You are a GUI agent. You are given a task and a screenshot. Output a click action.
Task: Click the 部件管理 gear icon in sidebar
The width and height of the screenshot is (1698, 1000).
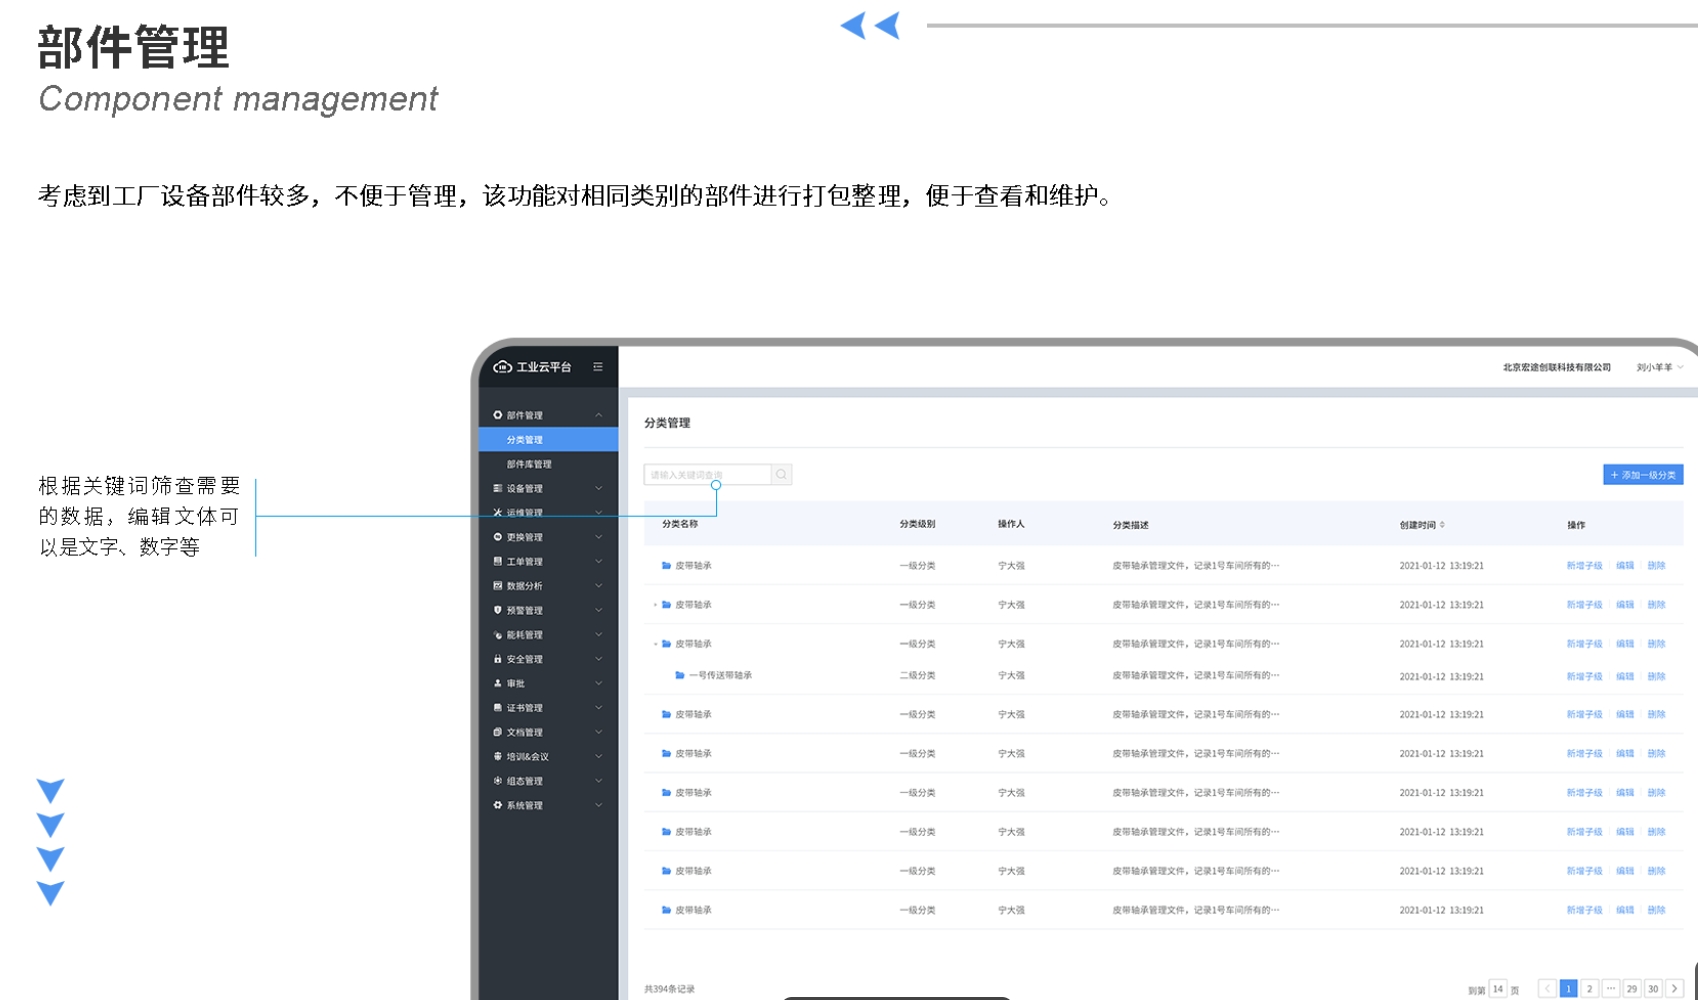pos(498,415)
